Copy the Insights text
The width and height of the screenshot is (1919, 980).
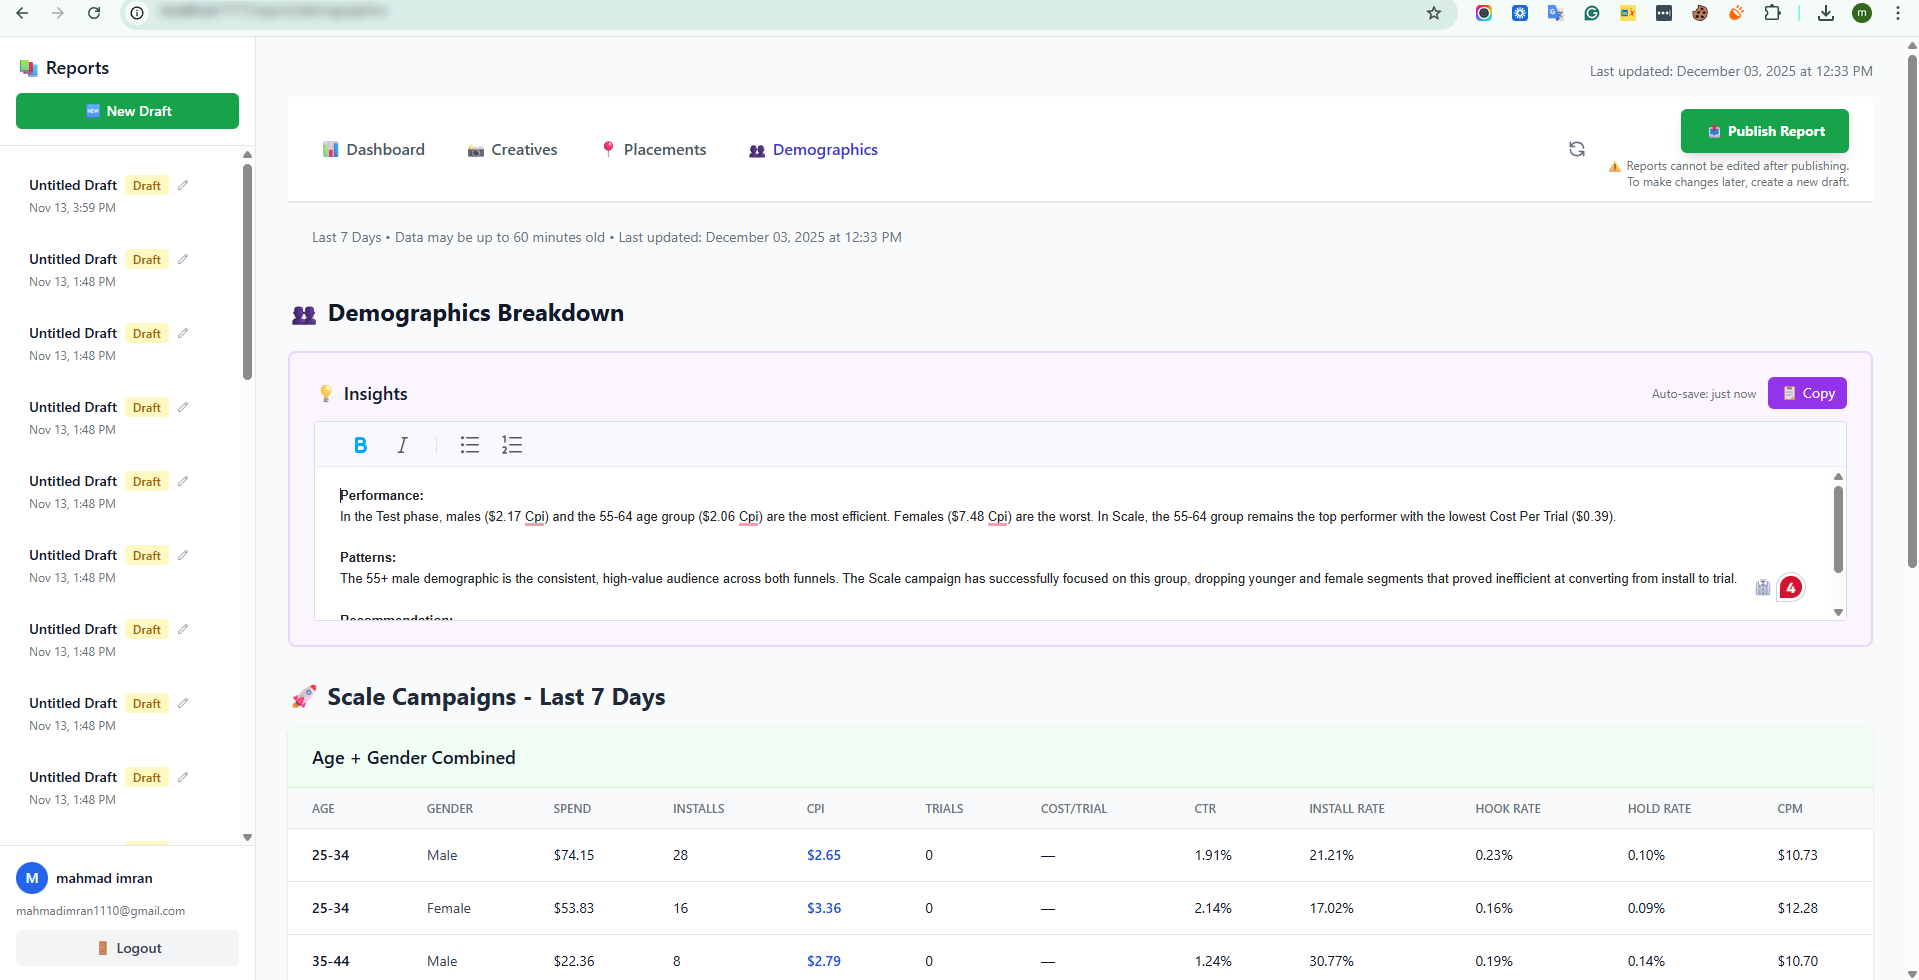[x=1806, y=393]
